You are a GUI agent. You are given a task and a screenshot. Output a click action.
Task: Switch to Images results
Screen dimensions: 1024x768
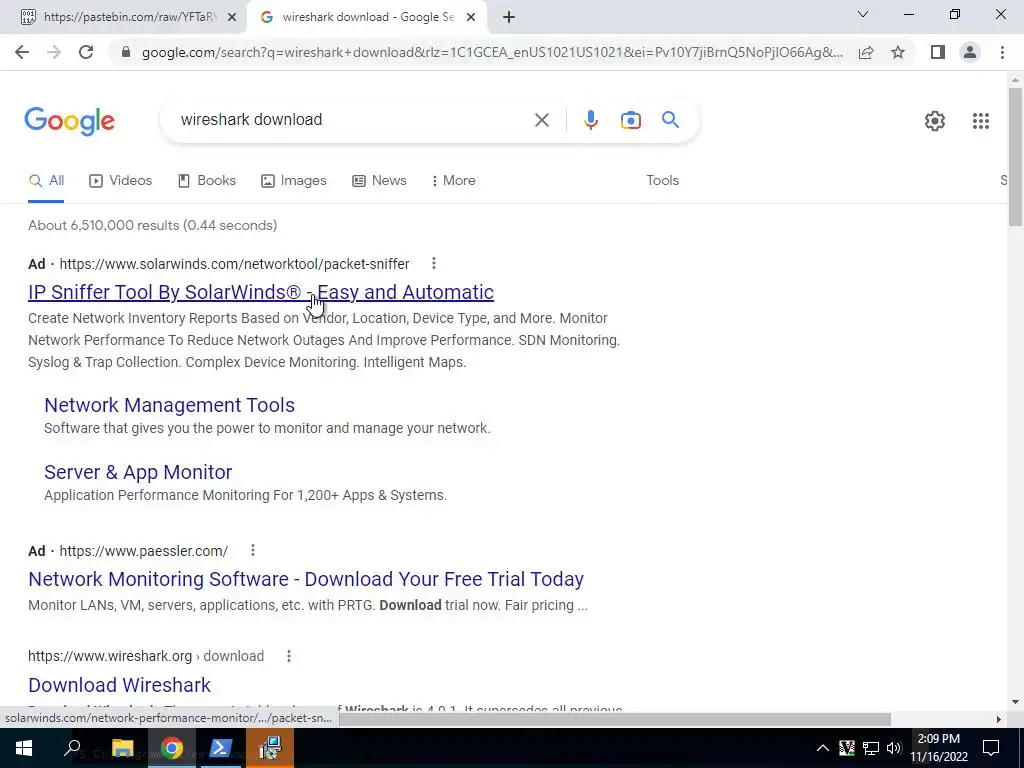[294, 181]
